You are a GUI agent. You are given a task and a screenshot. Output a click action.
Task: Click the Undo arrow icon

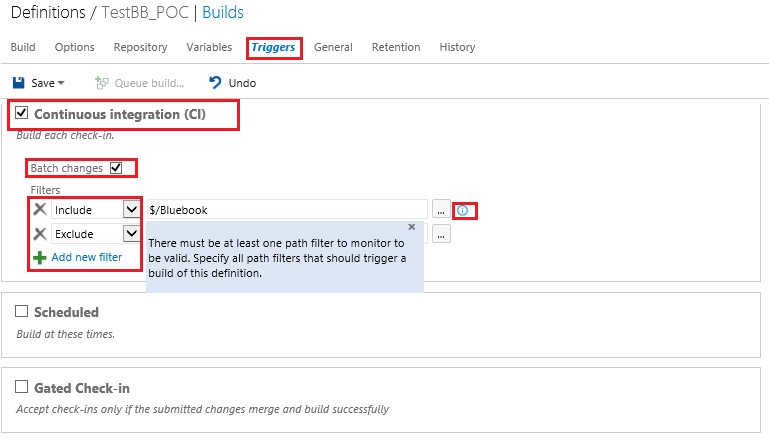(x=215, y=82)
